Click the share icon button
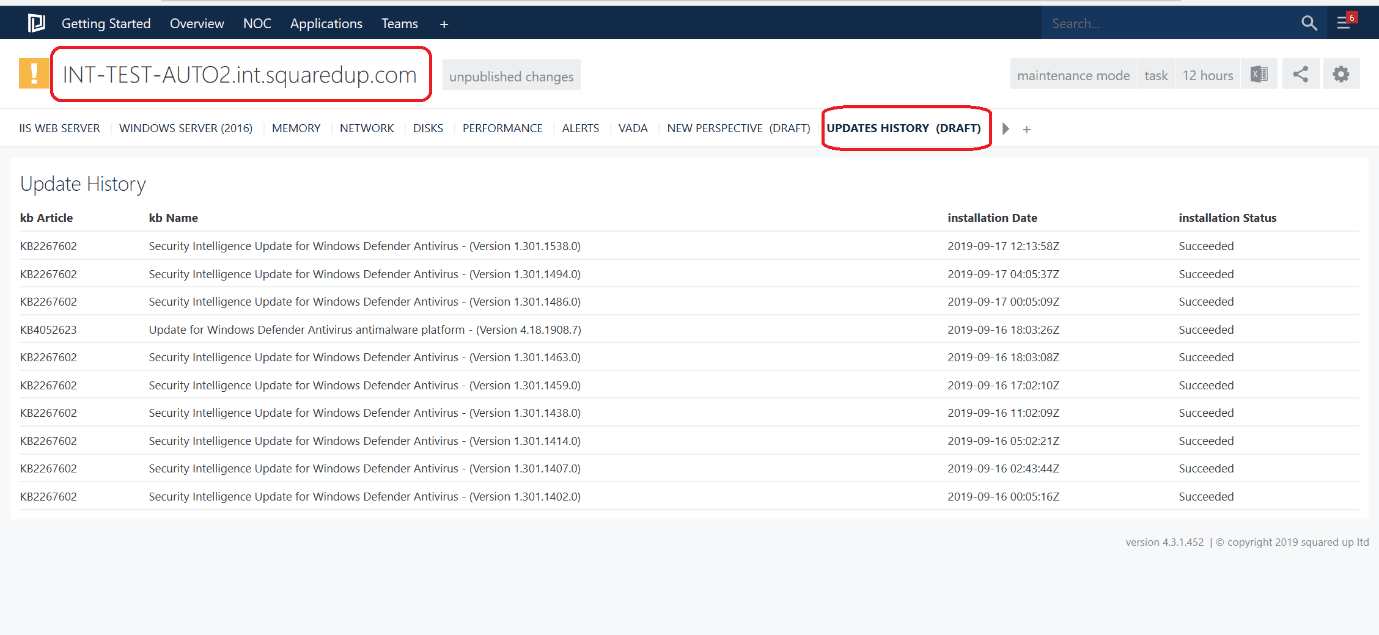 (x=1300, y=75)
